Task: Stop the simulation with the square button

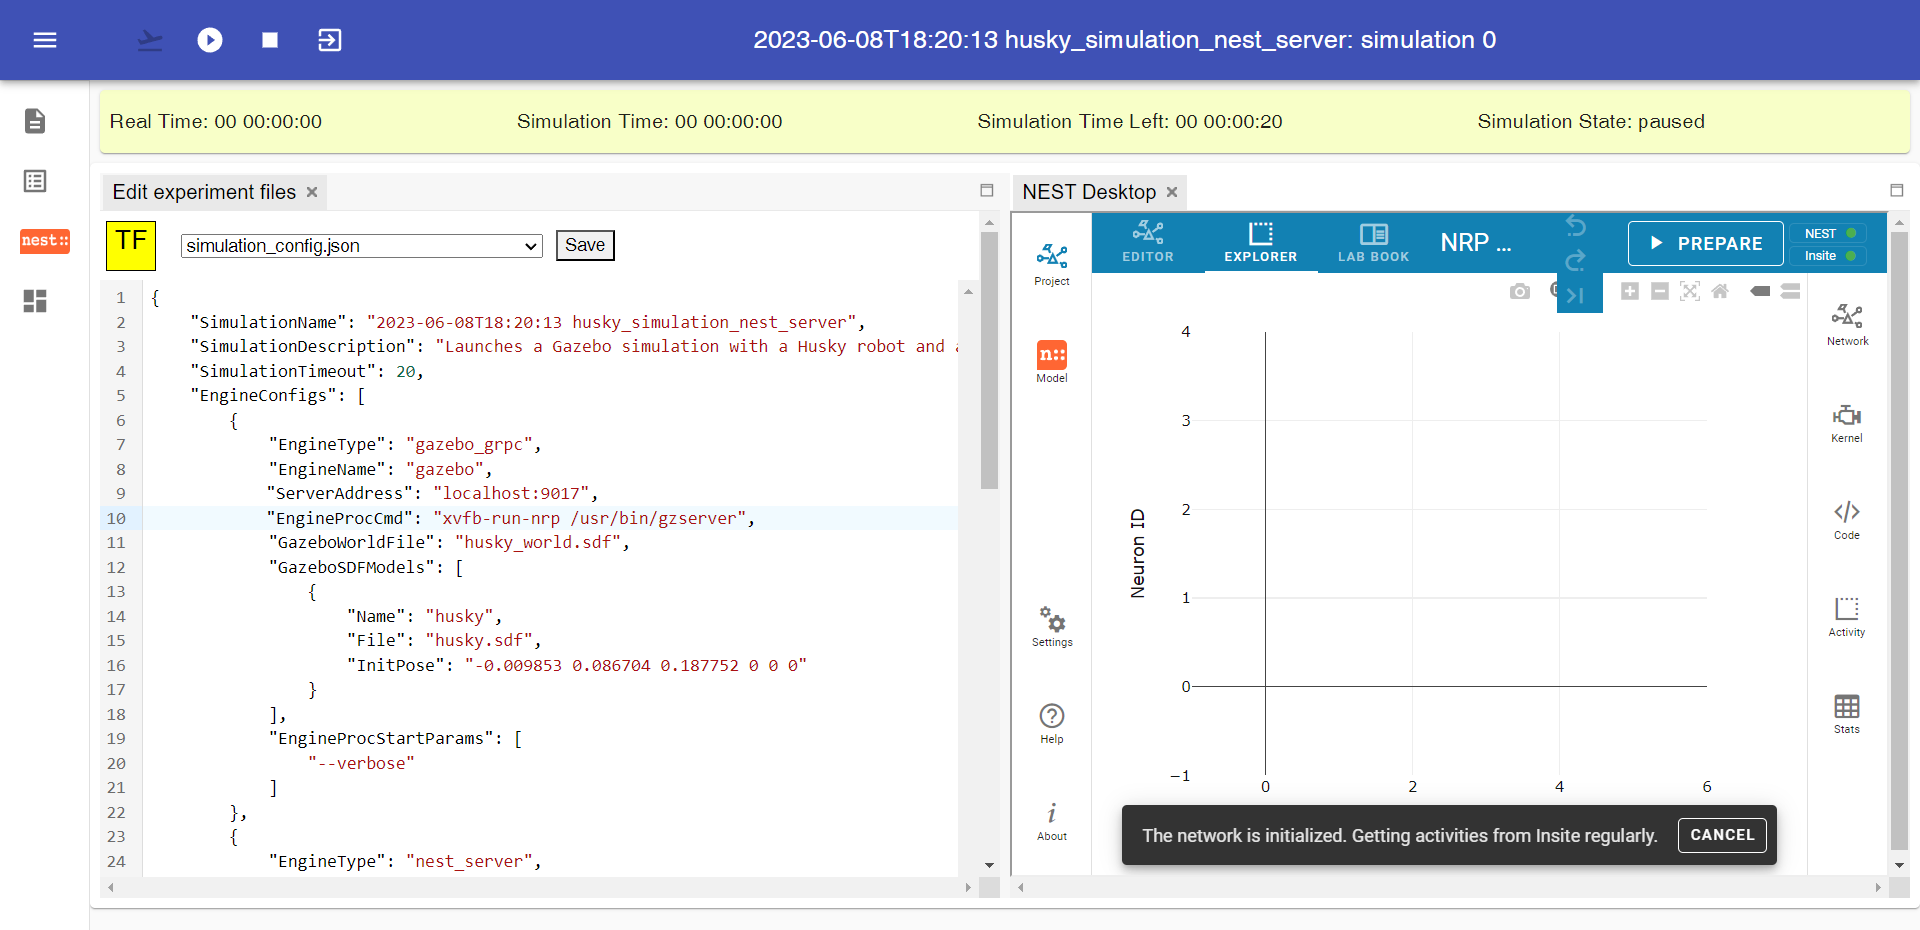Action: pos(270,40)
